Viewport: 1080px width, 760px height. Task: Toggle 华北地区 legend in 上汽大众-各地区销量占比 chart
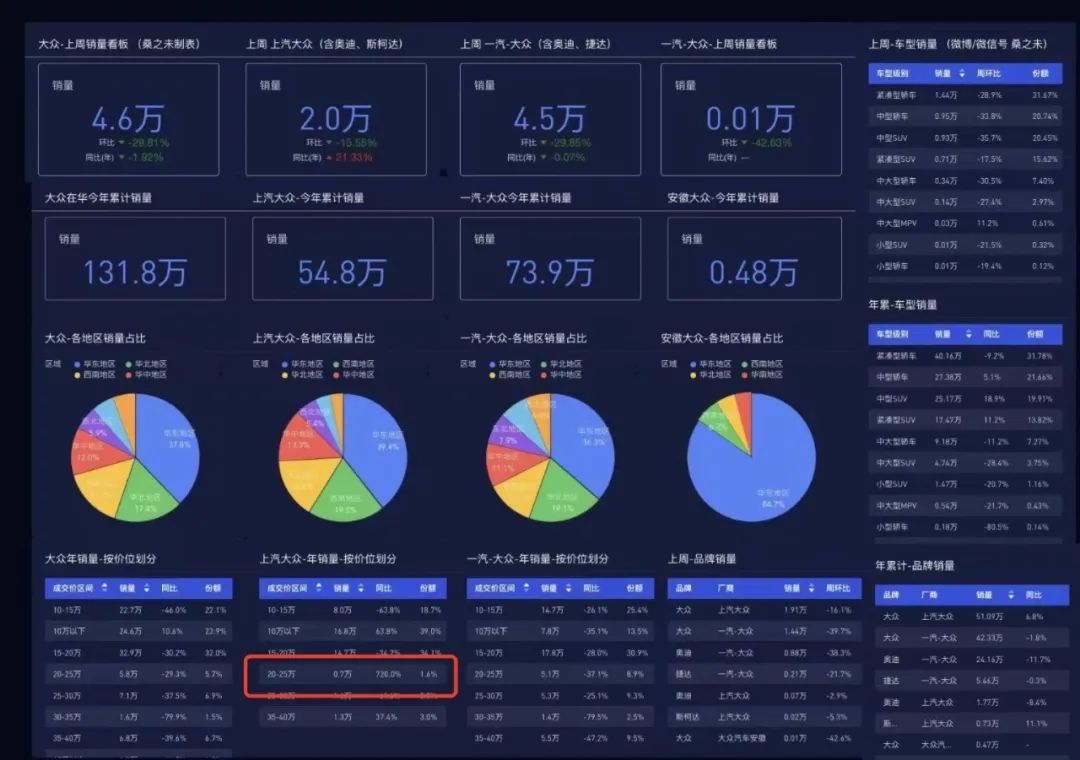[x=302, y=375]
